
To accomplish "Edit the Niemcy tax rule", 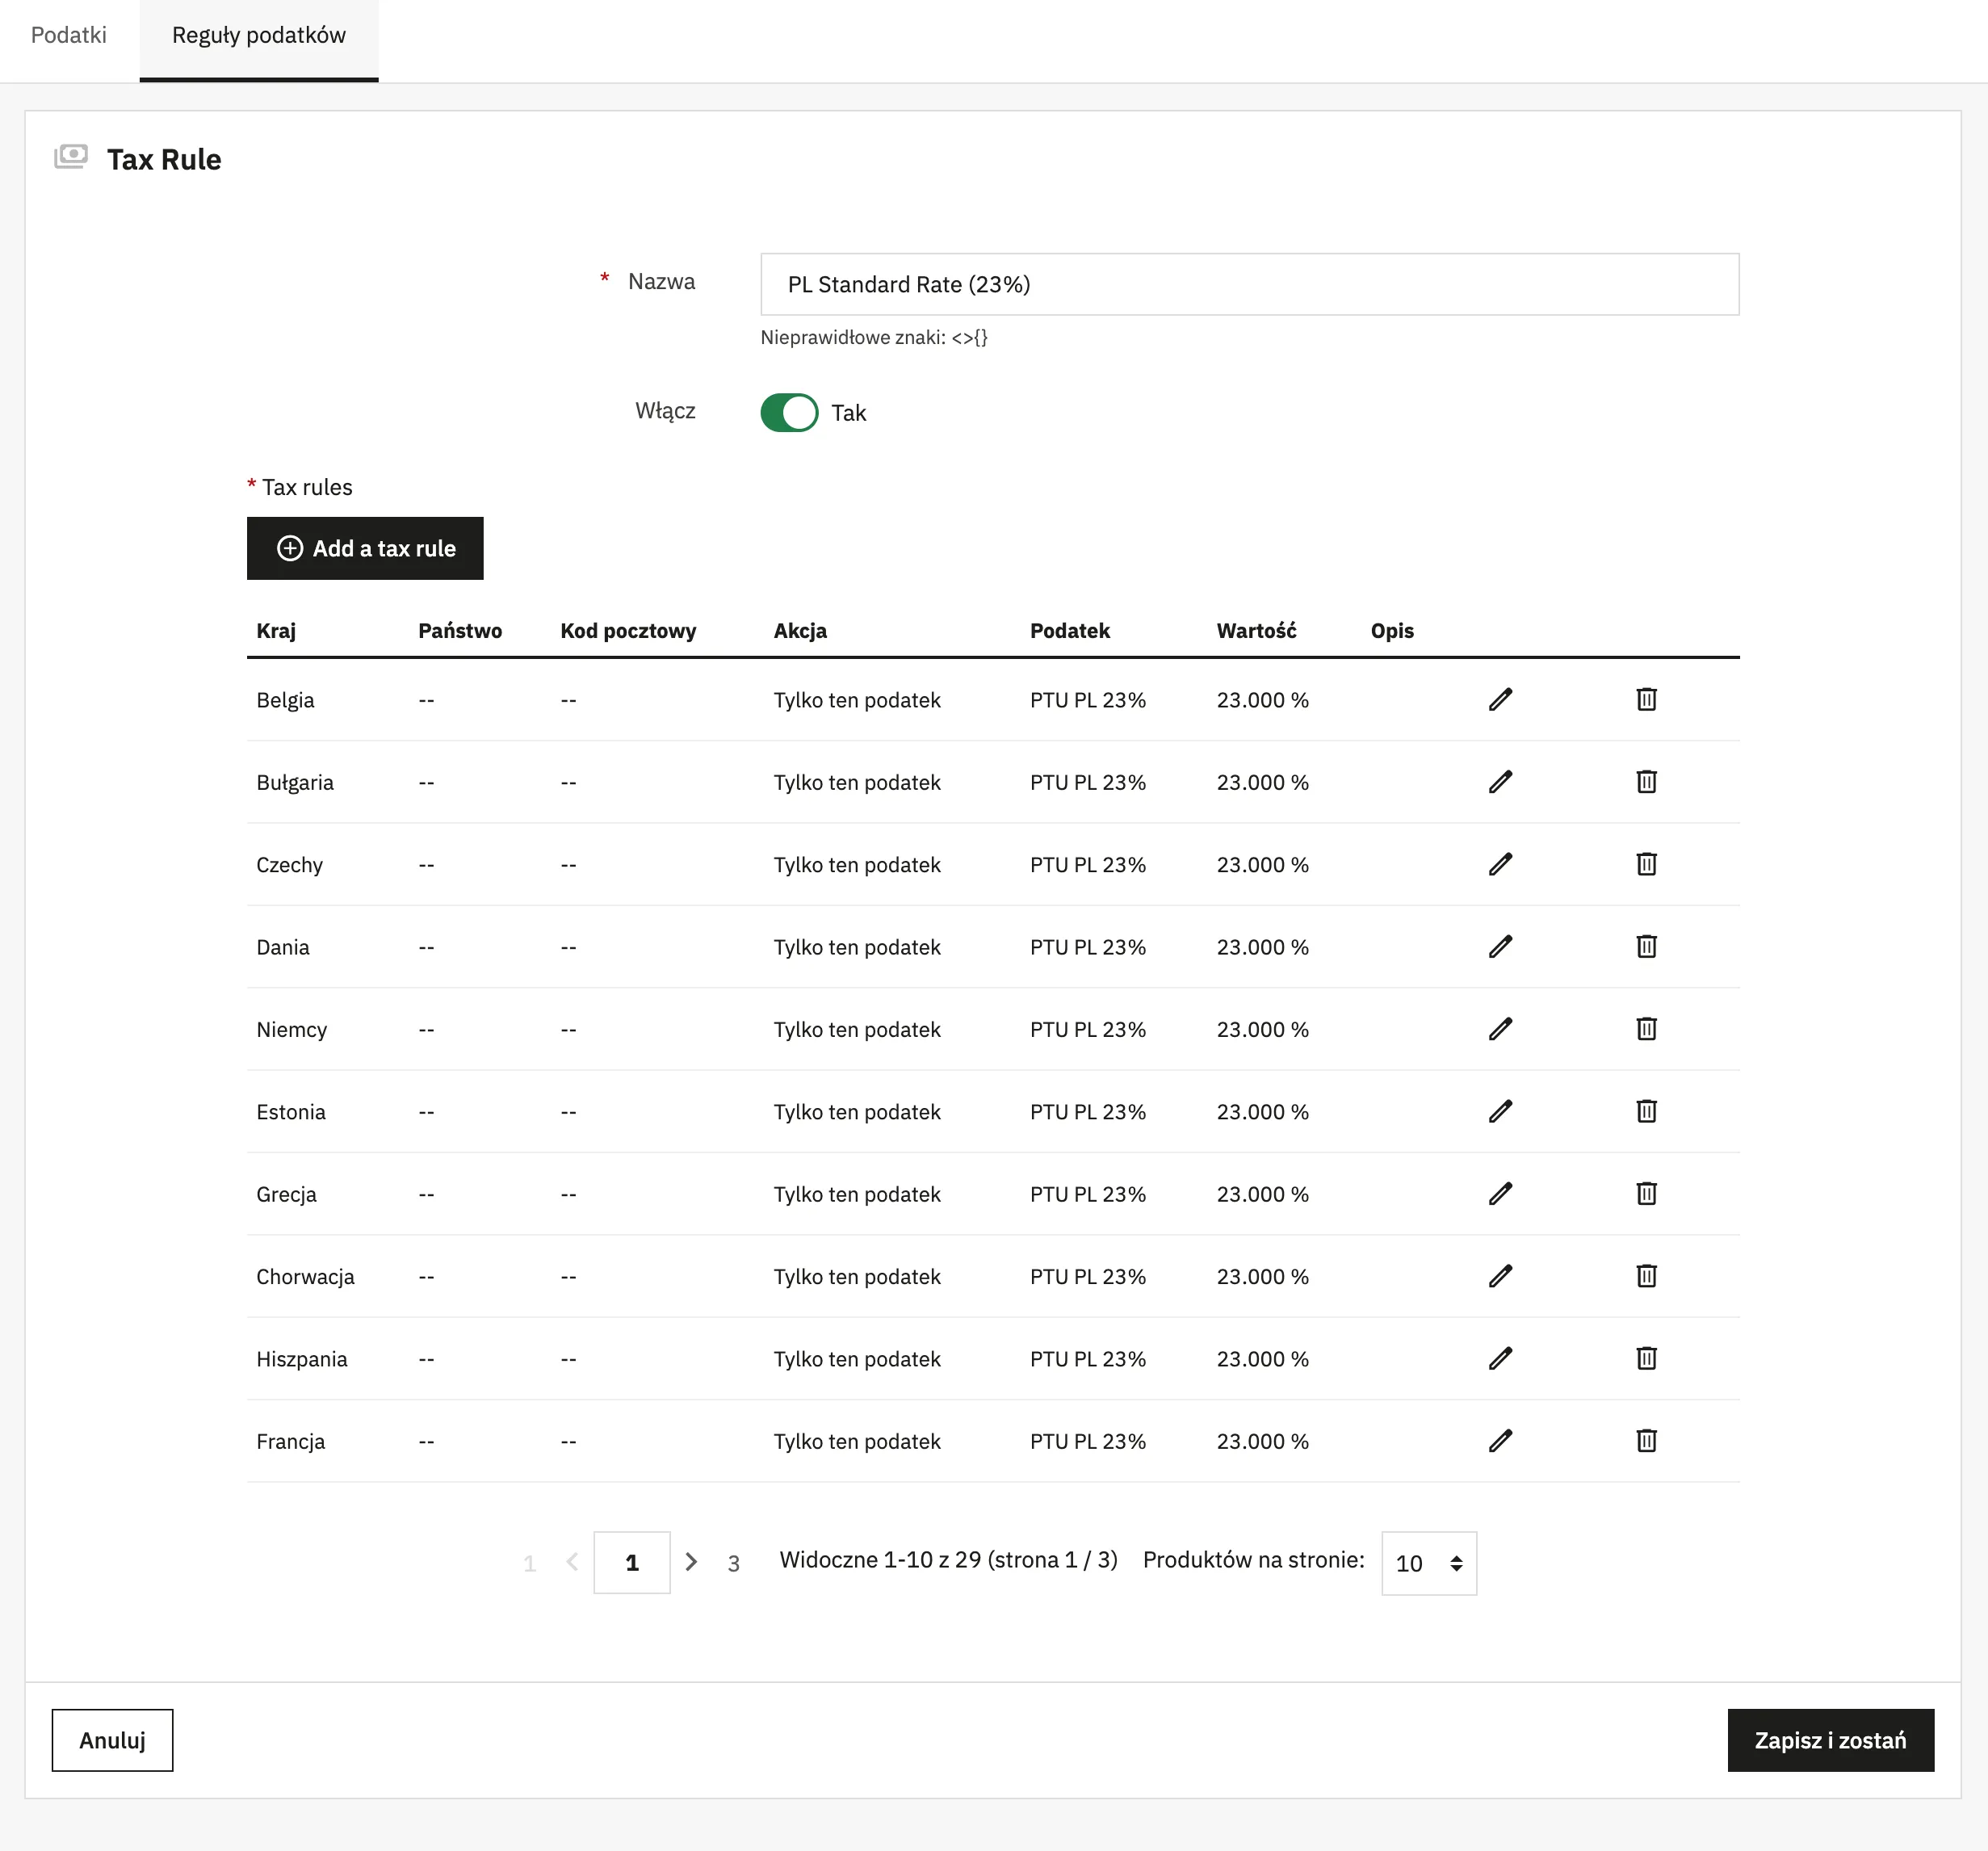I will pos(1500,1029).
